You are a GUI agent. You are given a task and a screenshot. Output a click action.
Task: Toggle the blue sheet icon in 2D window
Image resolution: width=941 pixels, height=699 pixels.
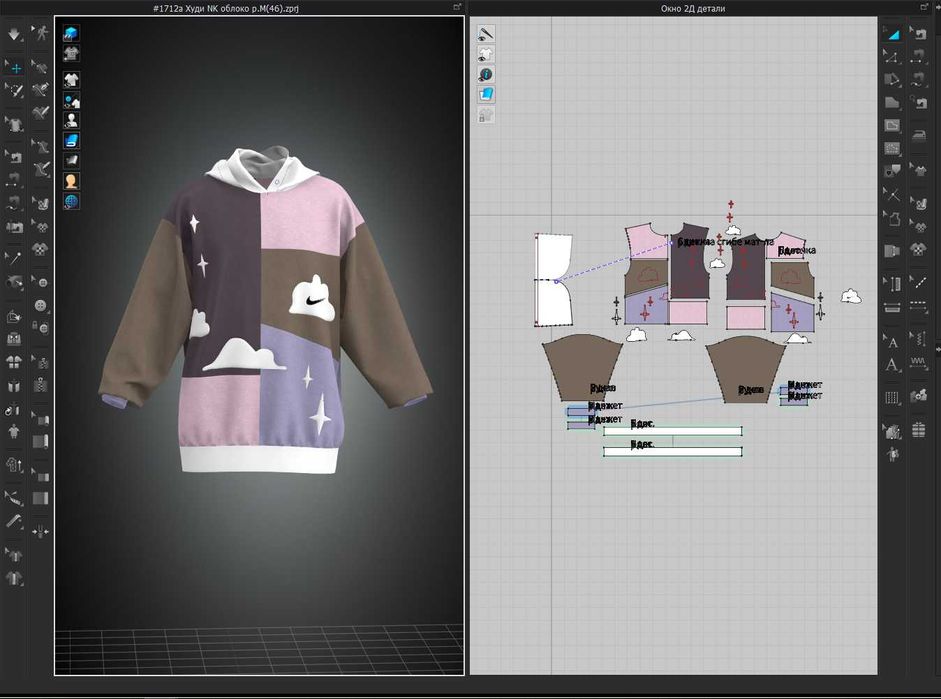(x=486, y=95)
